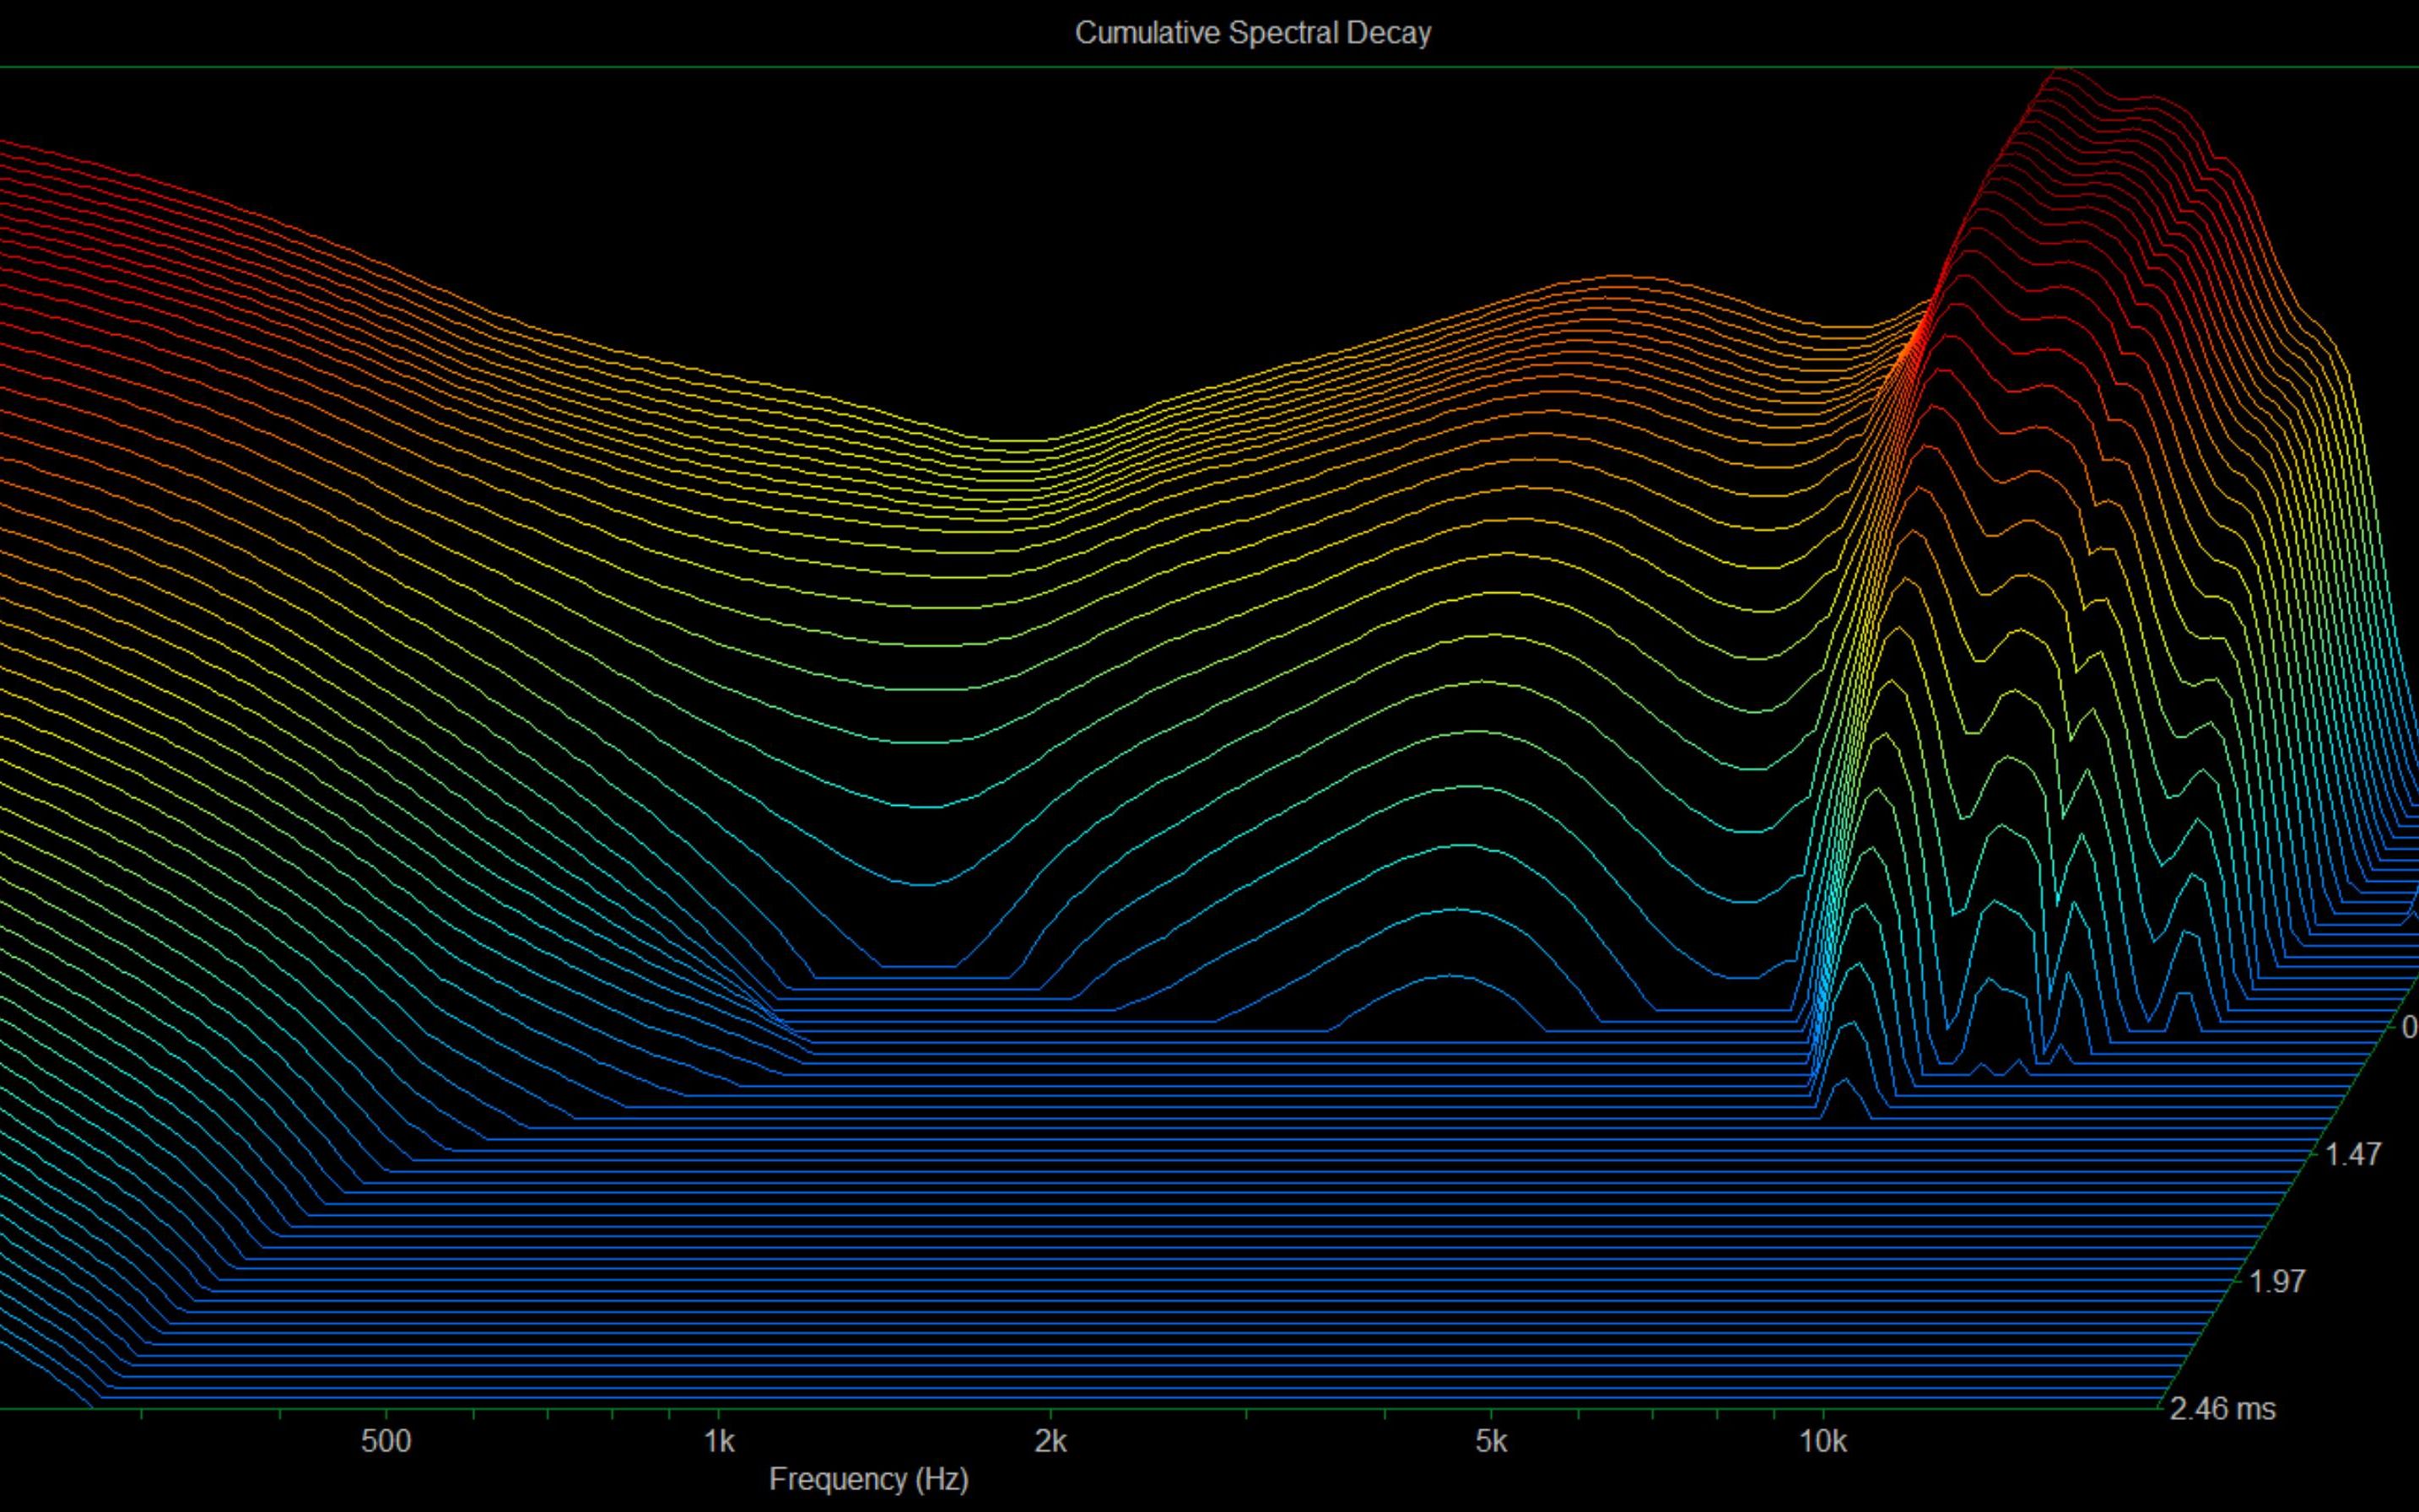Image resolution: width=2419 pixels, height=1512 pixels.
Task: Select the 1.97 time axis label
Action: click(x=2277, y=1281)
